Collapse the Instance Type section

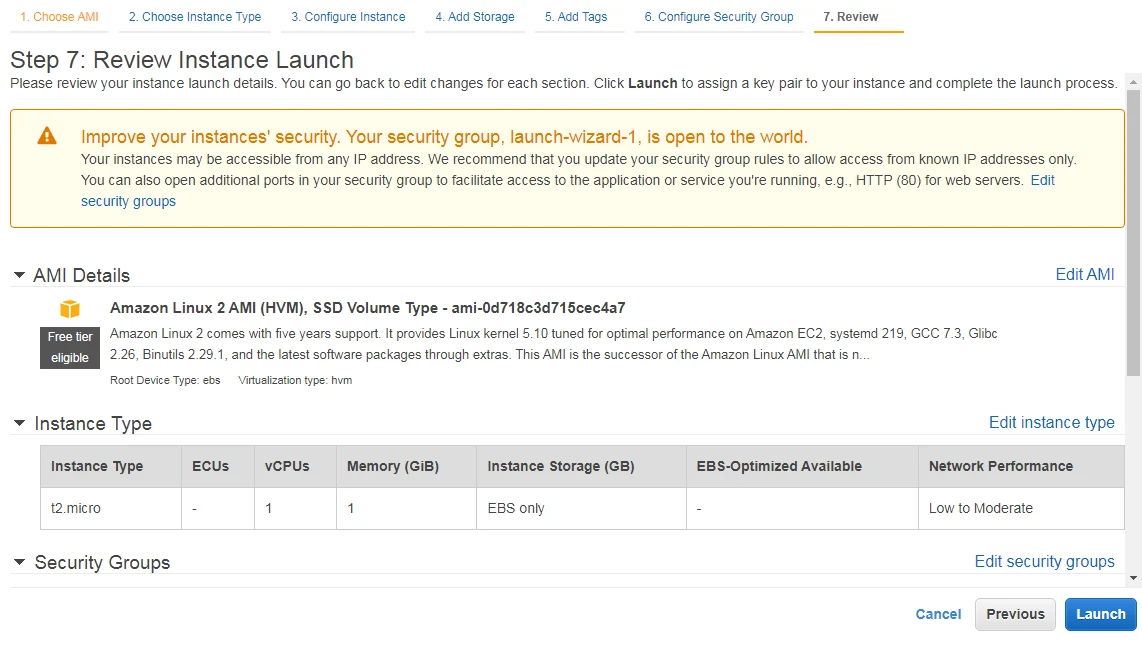coord(19,423)
